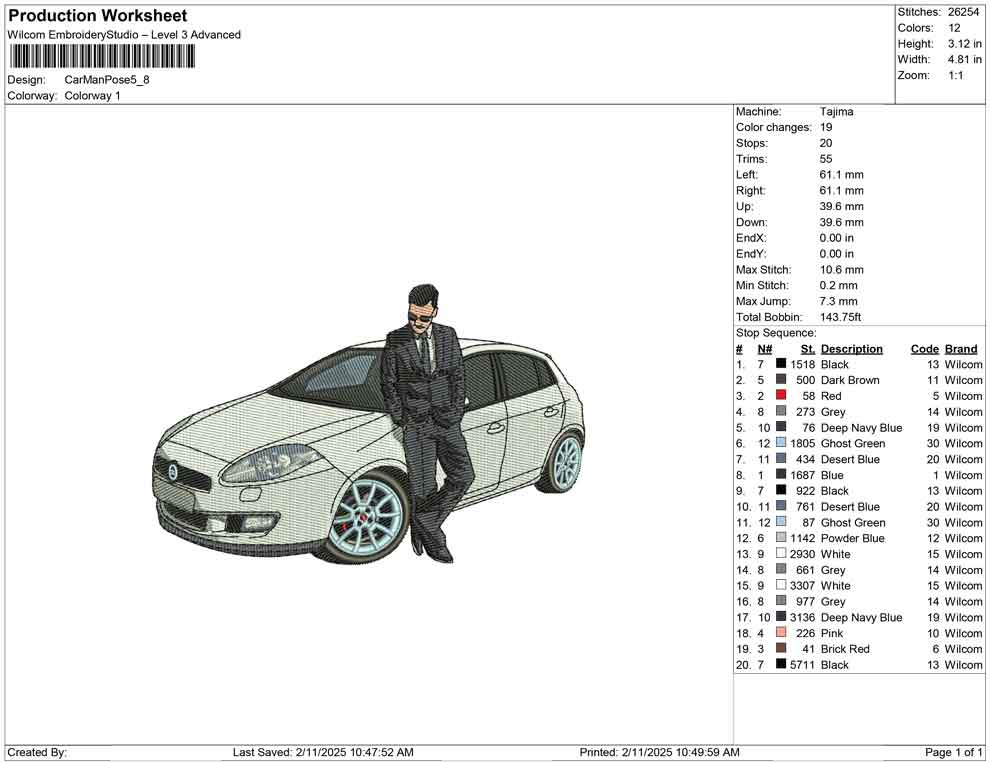Select the Tajima machine name

(837, 112)
